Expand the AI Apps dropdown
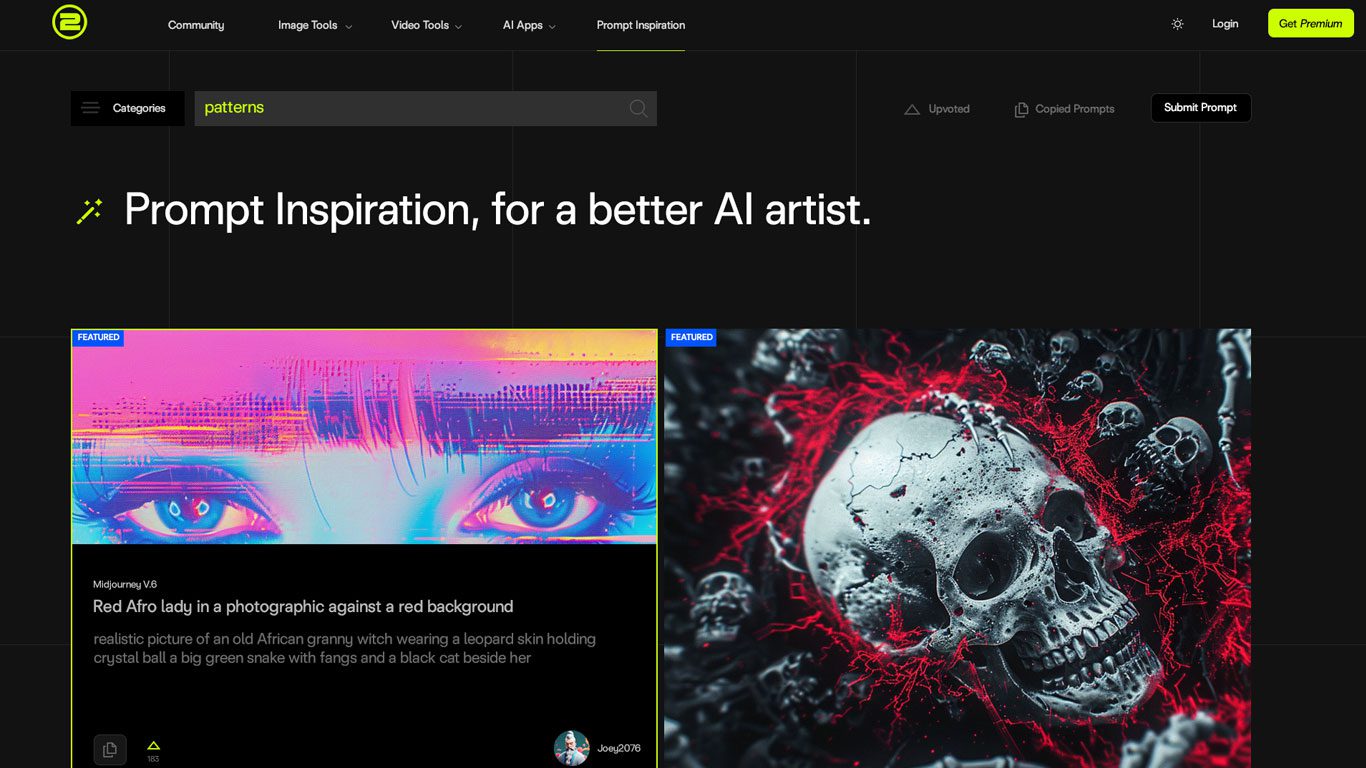The width and height of the screenshot is (1366, 768). click(x=529, y=25)
